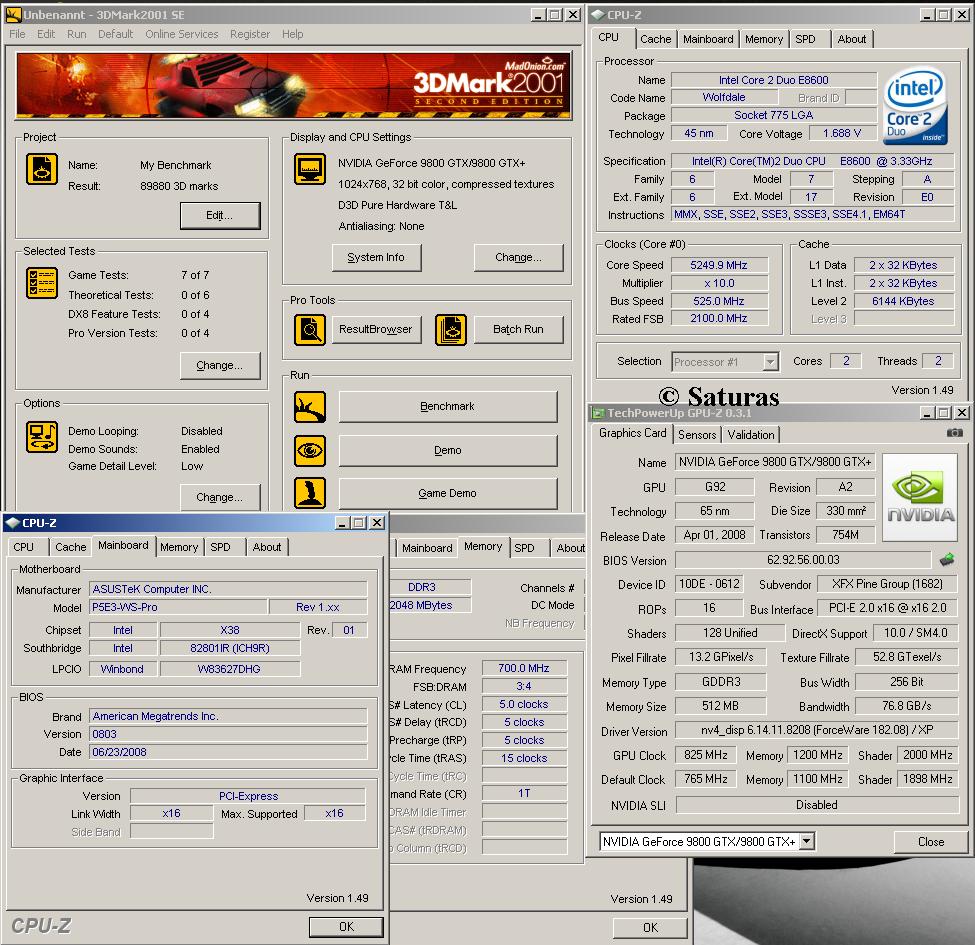
Task: Start the Benchmark run button
Action: click(x=448, y=407)
